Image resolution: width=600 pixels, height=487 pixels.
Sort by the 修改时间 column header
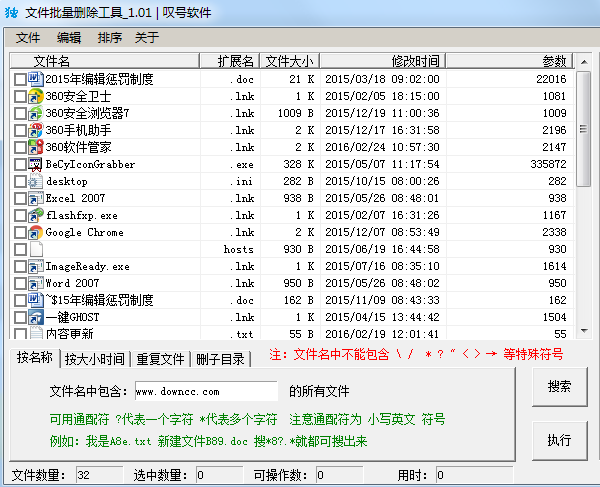point(383,61)
